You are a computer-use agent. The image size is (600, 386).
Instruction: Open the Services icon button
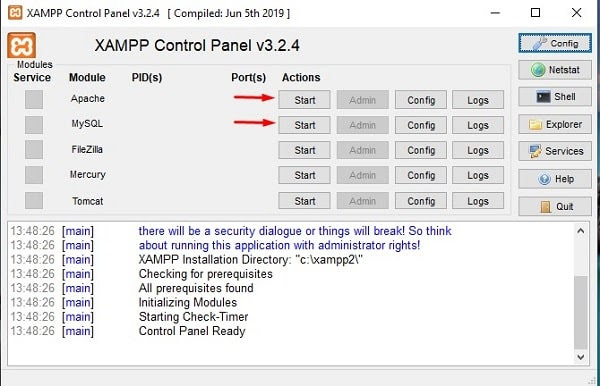click(555, 151)
